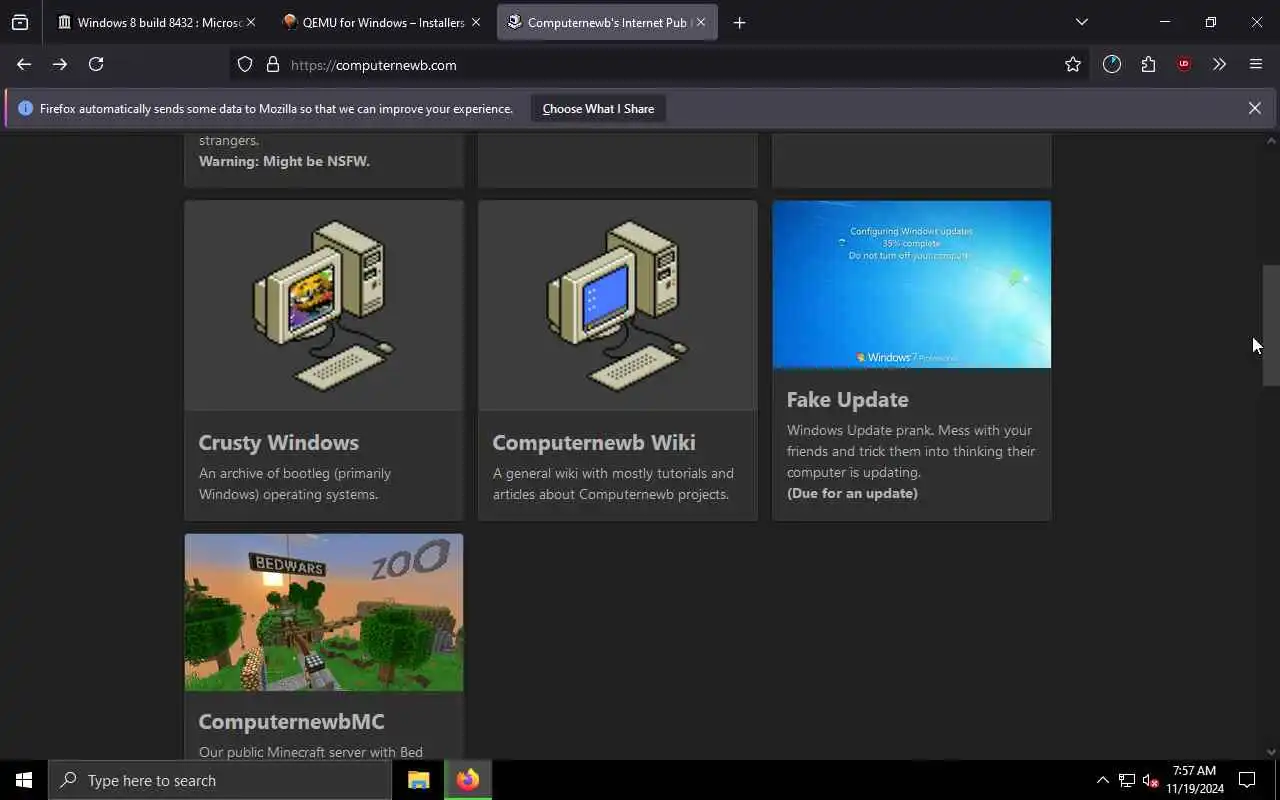
Task: Open File Explorer from the taskbar
Action: (418, 780)
